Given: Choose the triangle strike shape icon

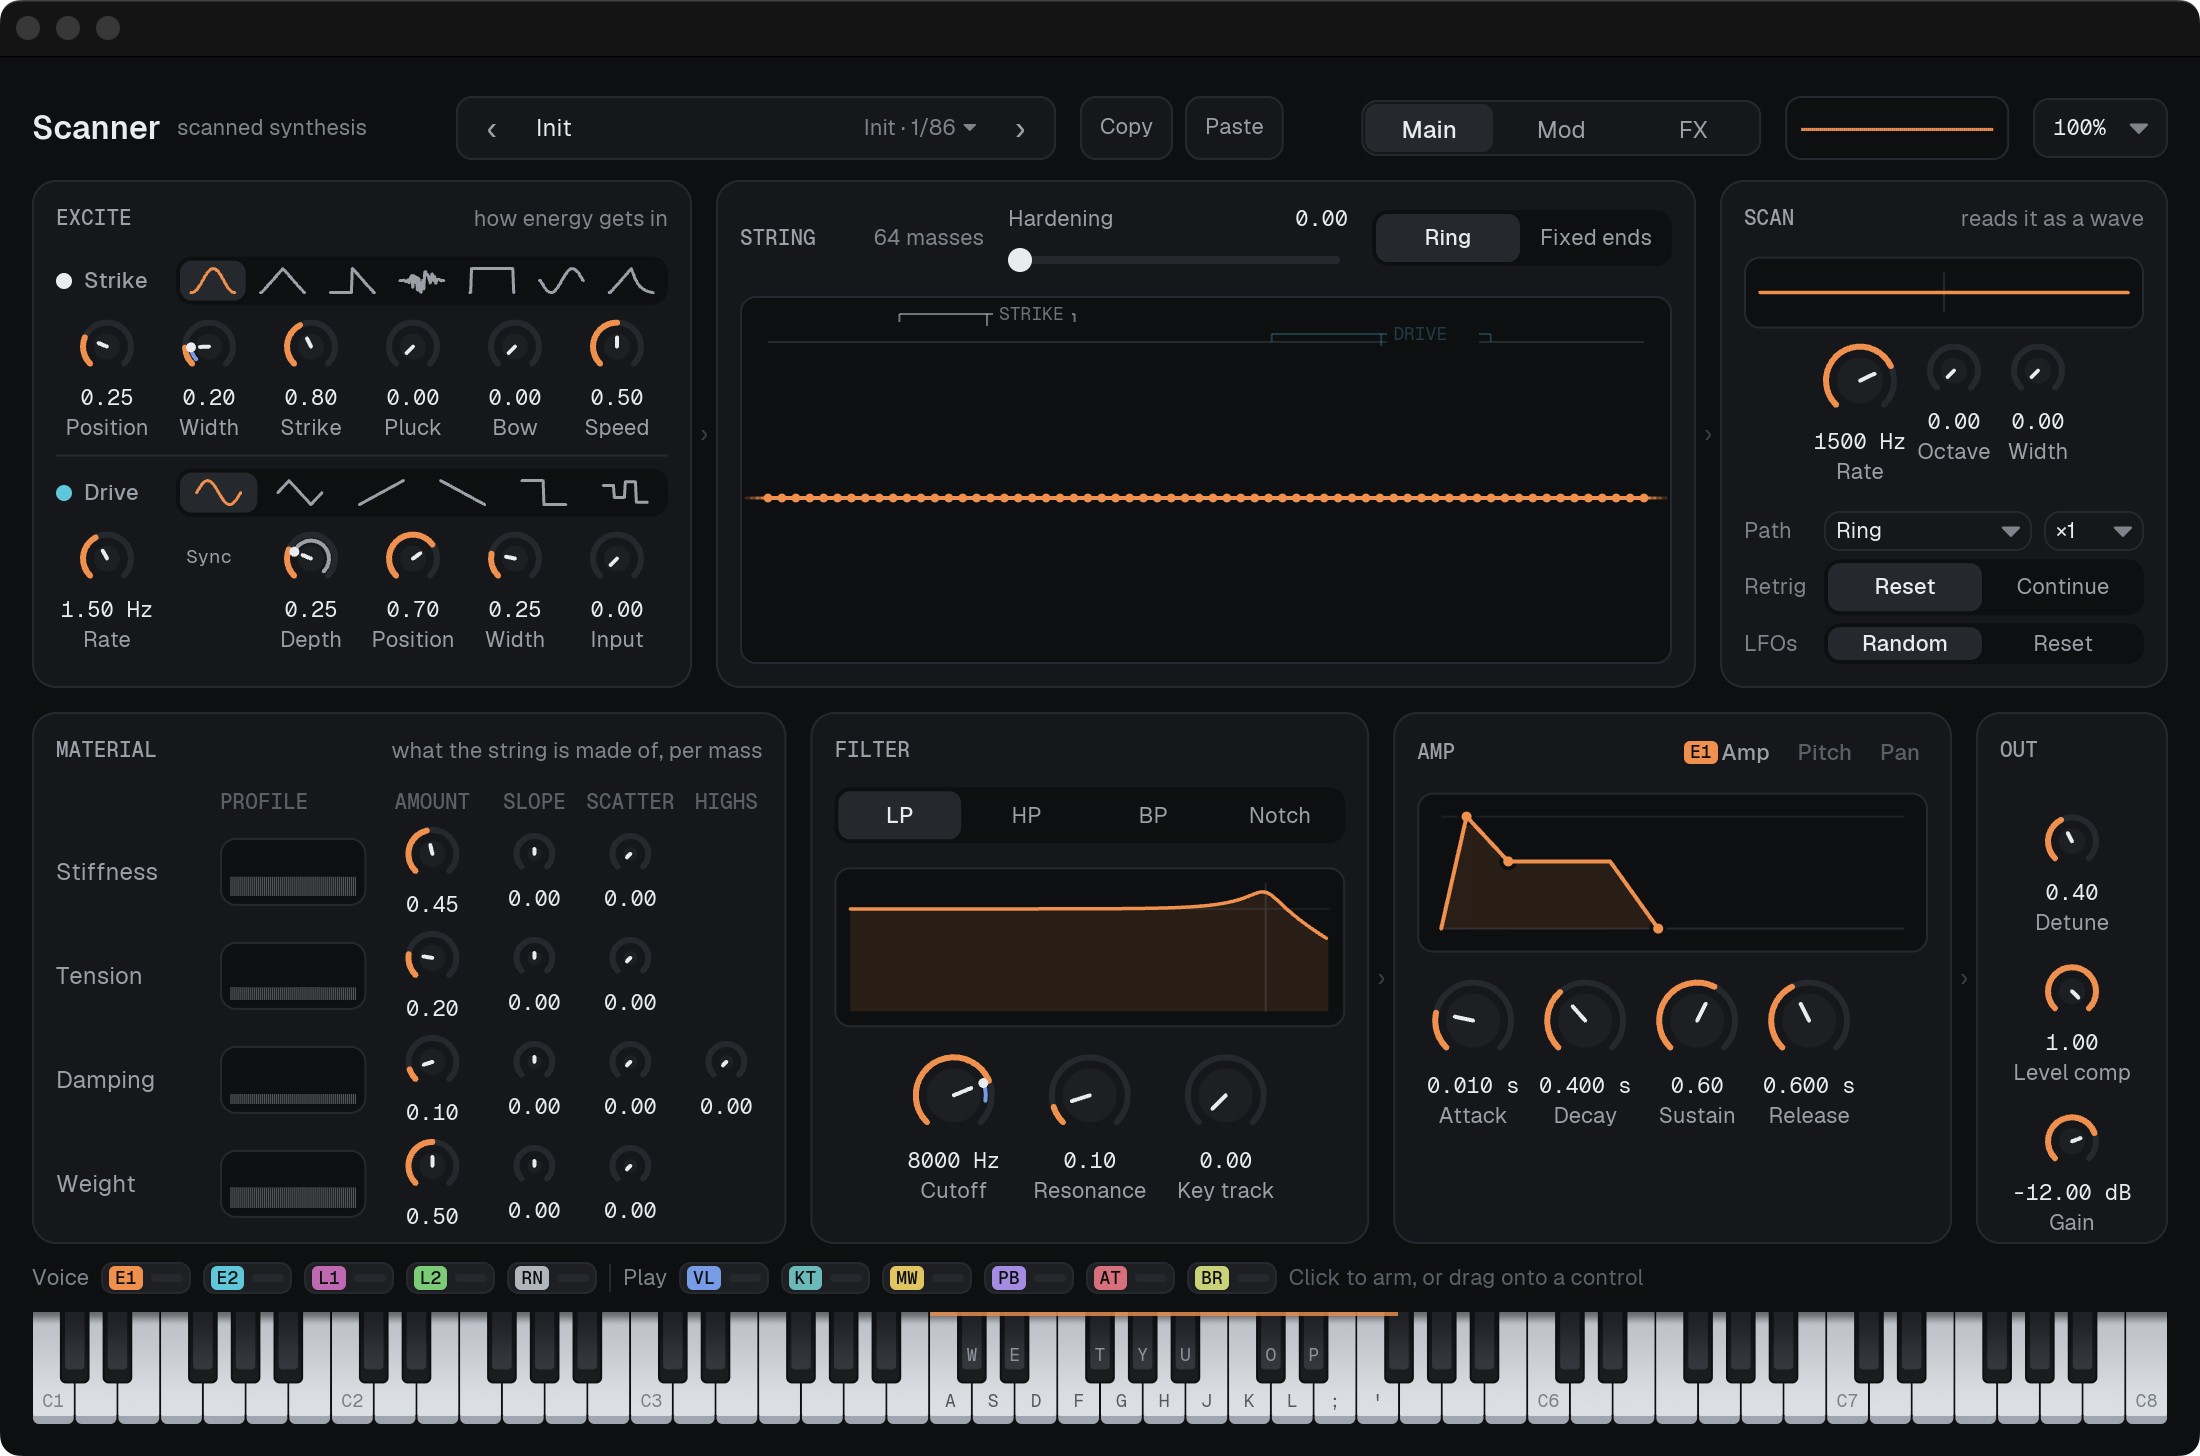Looking at the screenshot, I should click(x=282, y=281).
